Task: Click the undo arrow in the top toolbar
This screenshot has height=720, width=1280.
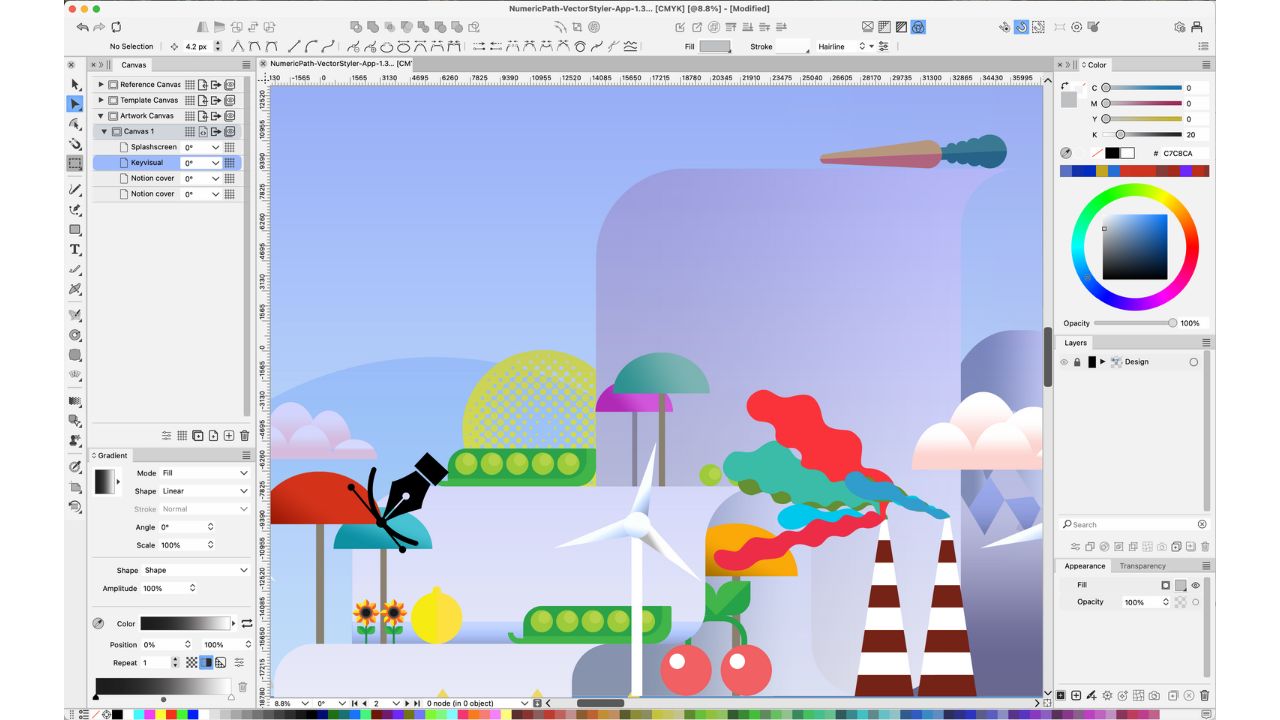Action: point(82,27)
